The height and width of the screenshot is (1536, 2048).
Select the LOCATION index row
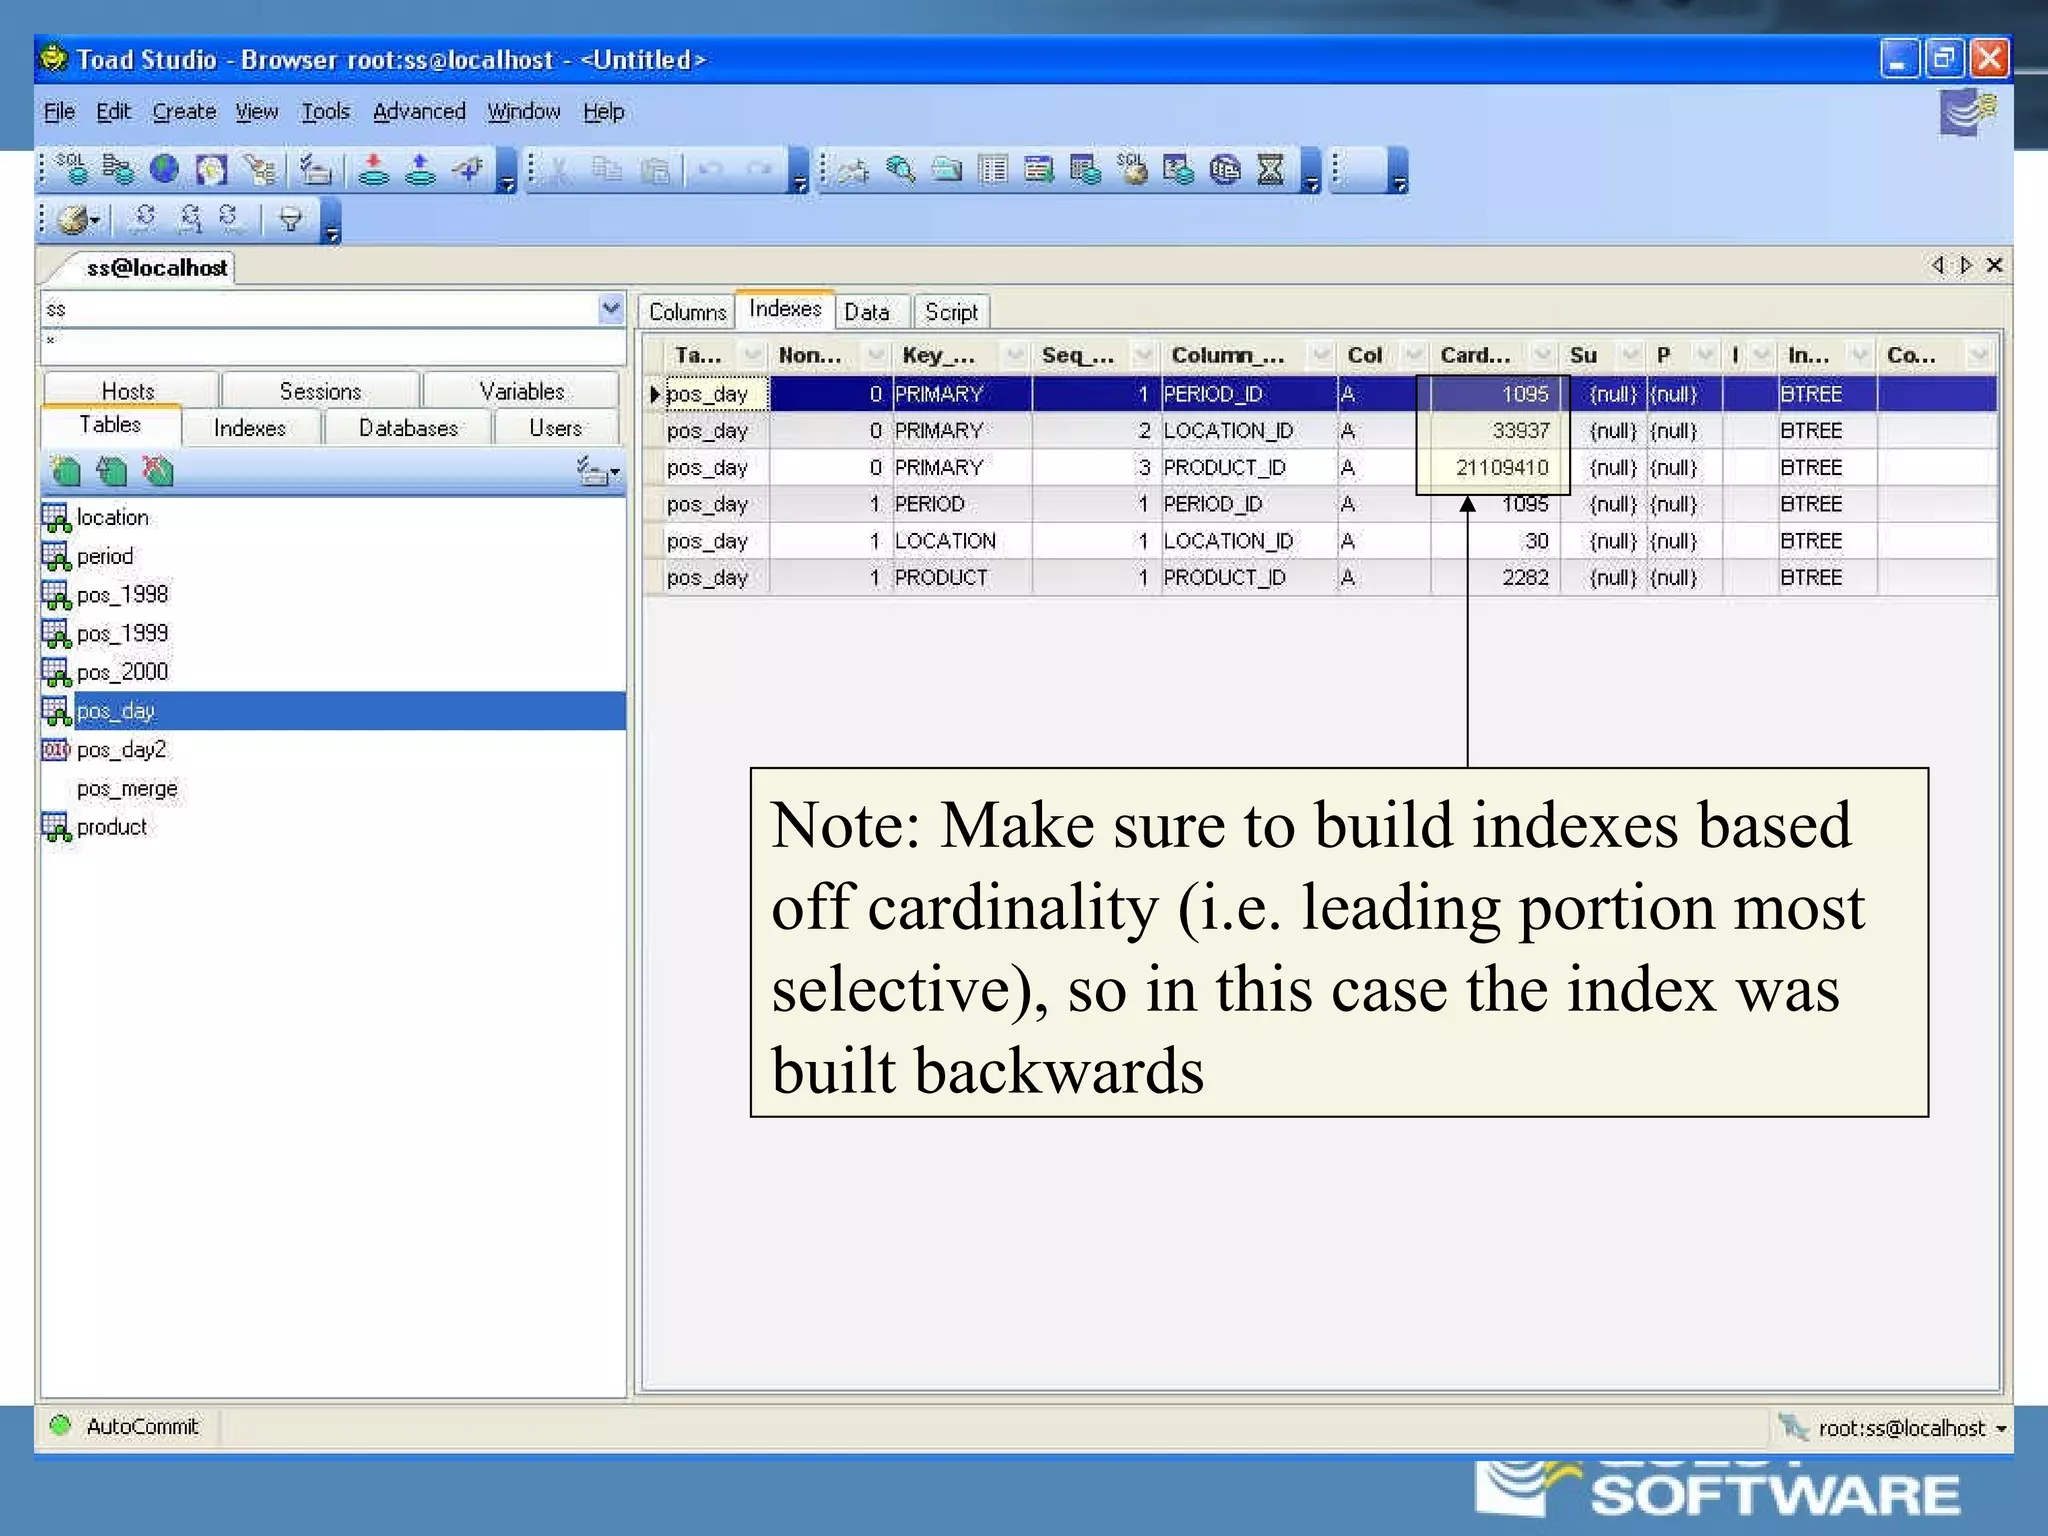pyautogui.click(x=944, y=541)
